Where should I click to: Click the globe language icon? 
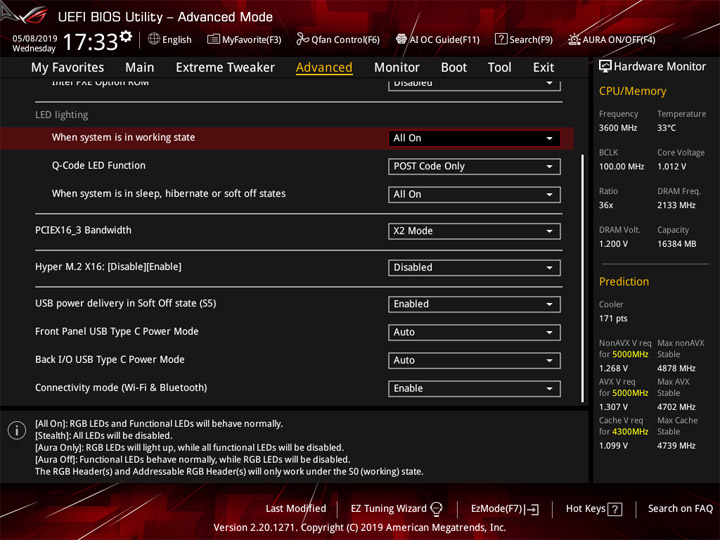154,39
